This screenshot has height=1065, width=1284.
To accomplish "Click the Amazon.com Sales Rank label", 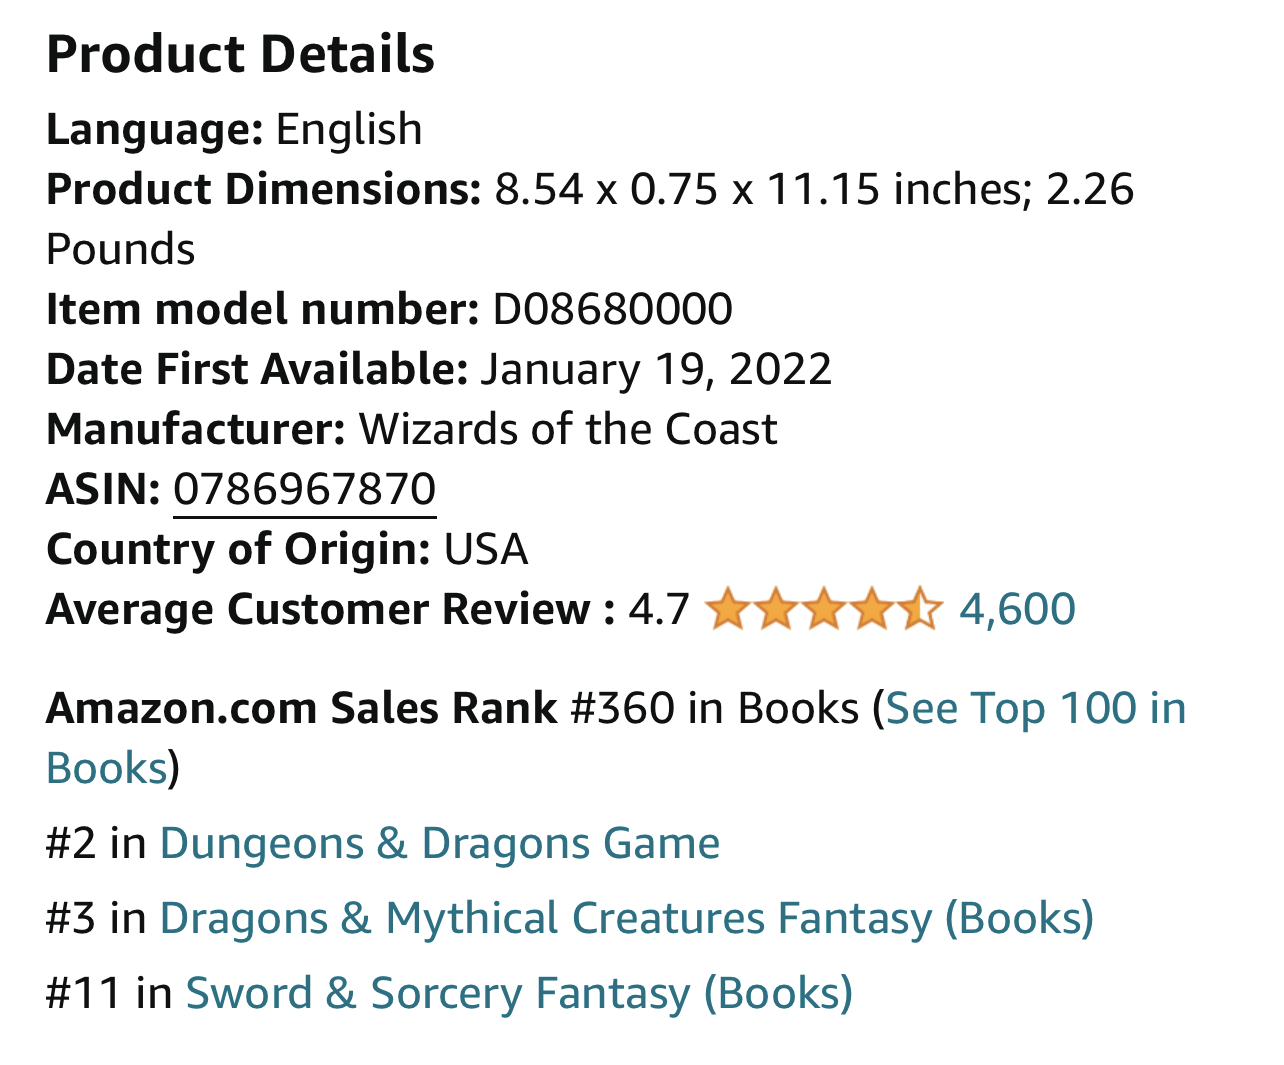I will 301,709.
